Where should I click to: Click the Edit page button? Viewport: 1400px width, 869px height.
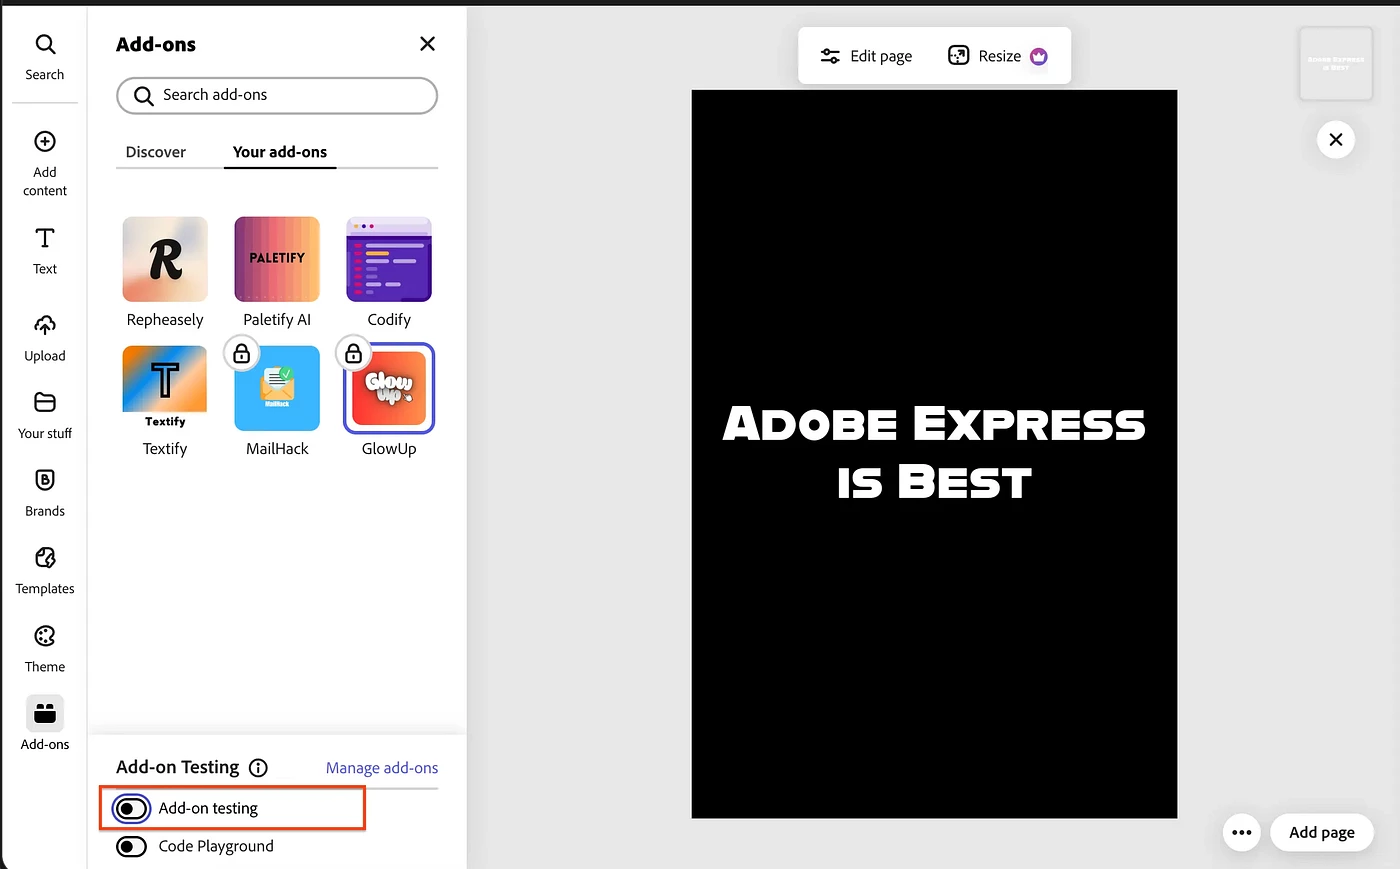866,56
